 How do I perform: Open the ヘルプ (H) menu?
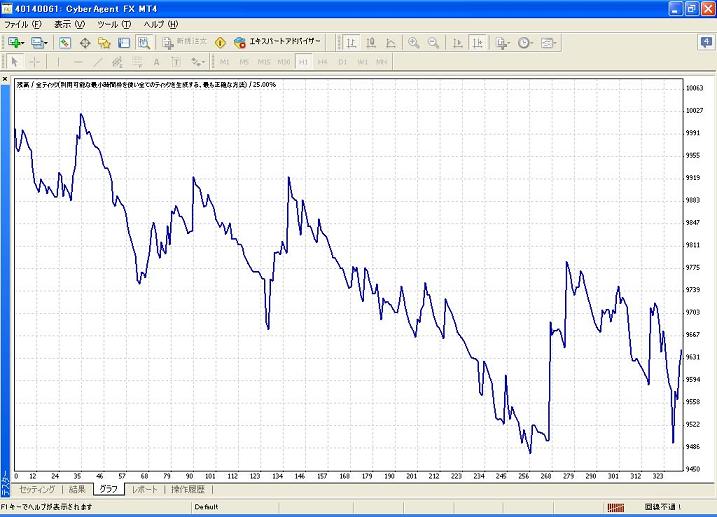161,24
